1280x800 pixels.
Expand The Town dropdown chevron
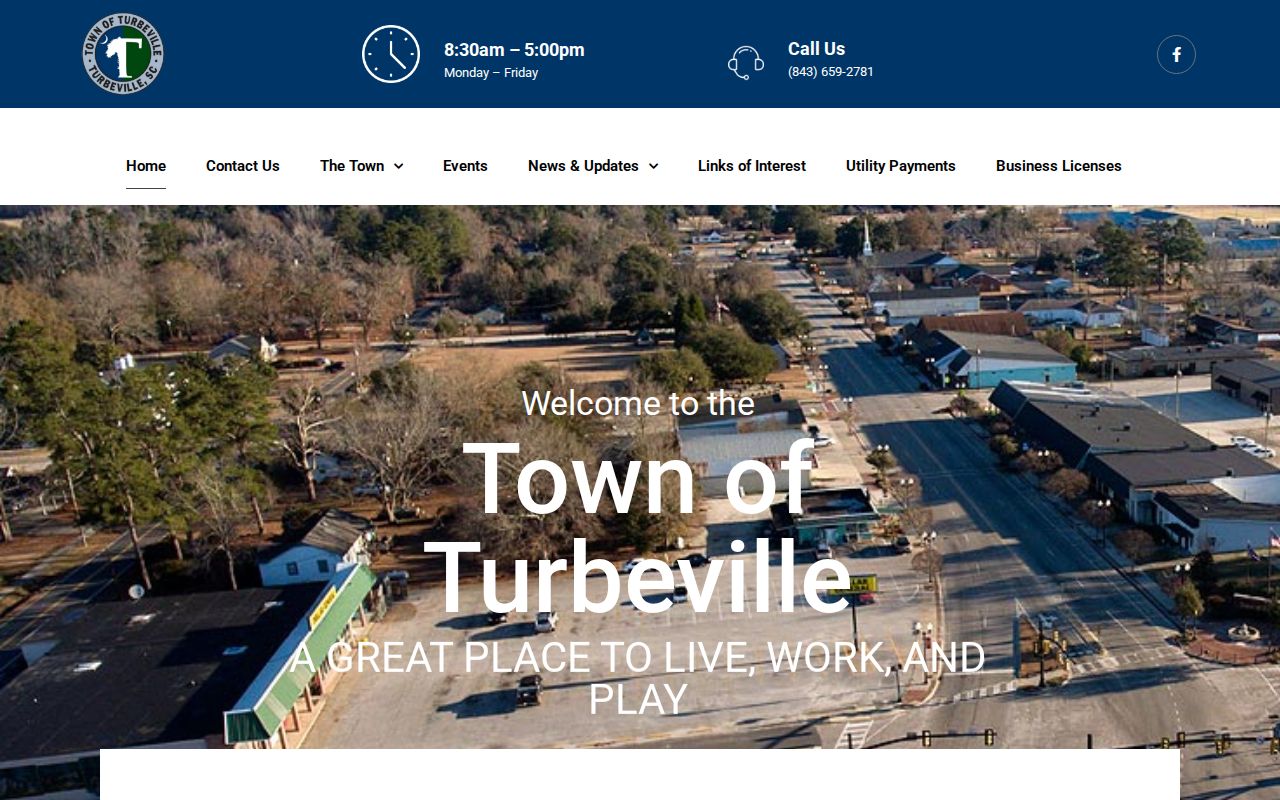click(398, 166)
